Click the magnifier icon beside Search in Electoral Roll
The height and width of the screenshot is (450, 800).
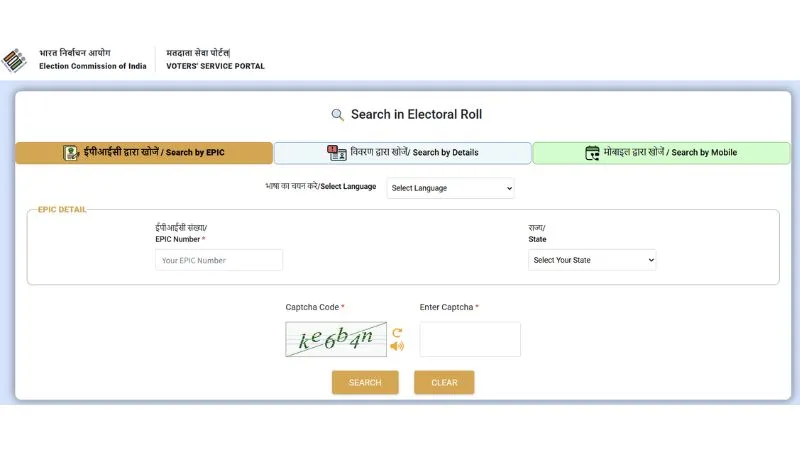[338, 115]
